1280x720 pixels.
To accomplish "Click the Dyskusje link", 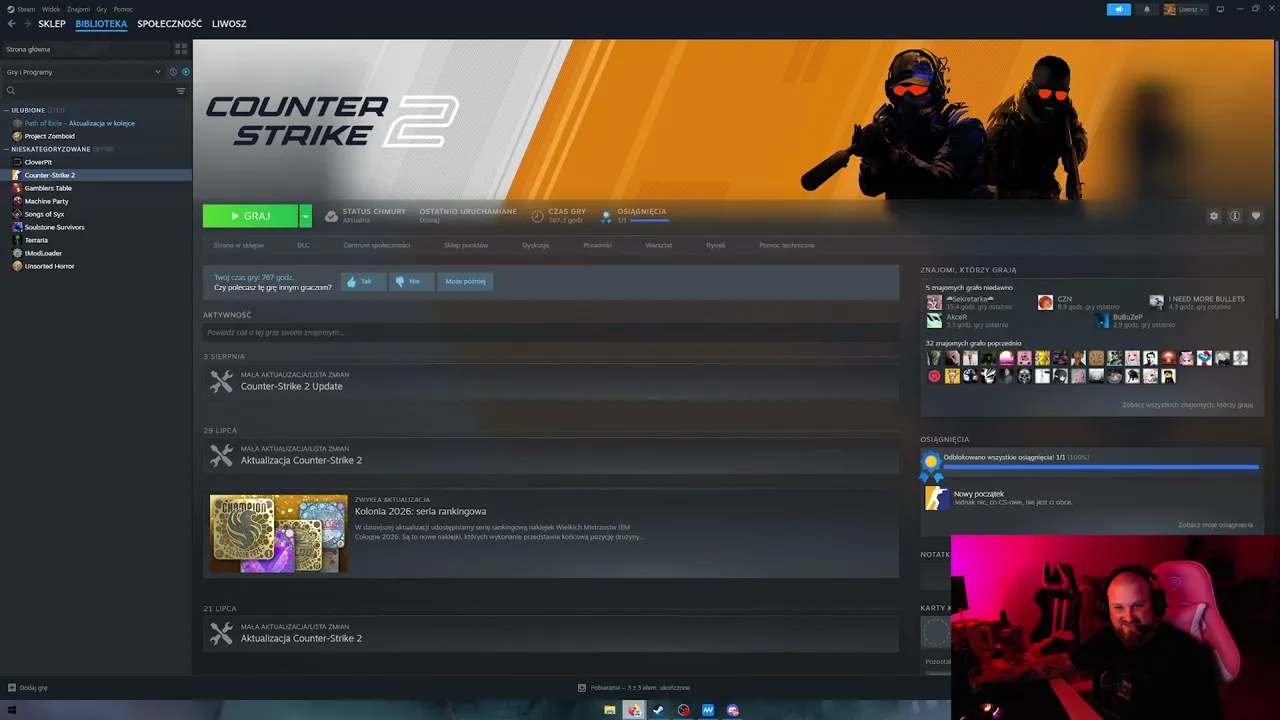I will (536, 245).
